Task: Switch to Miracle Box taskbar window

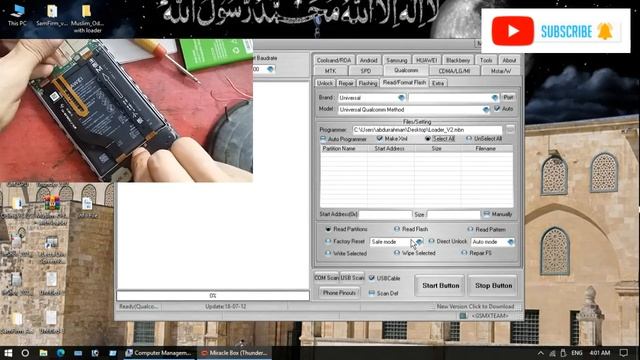Action: [234, 353]
